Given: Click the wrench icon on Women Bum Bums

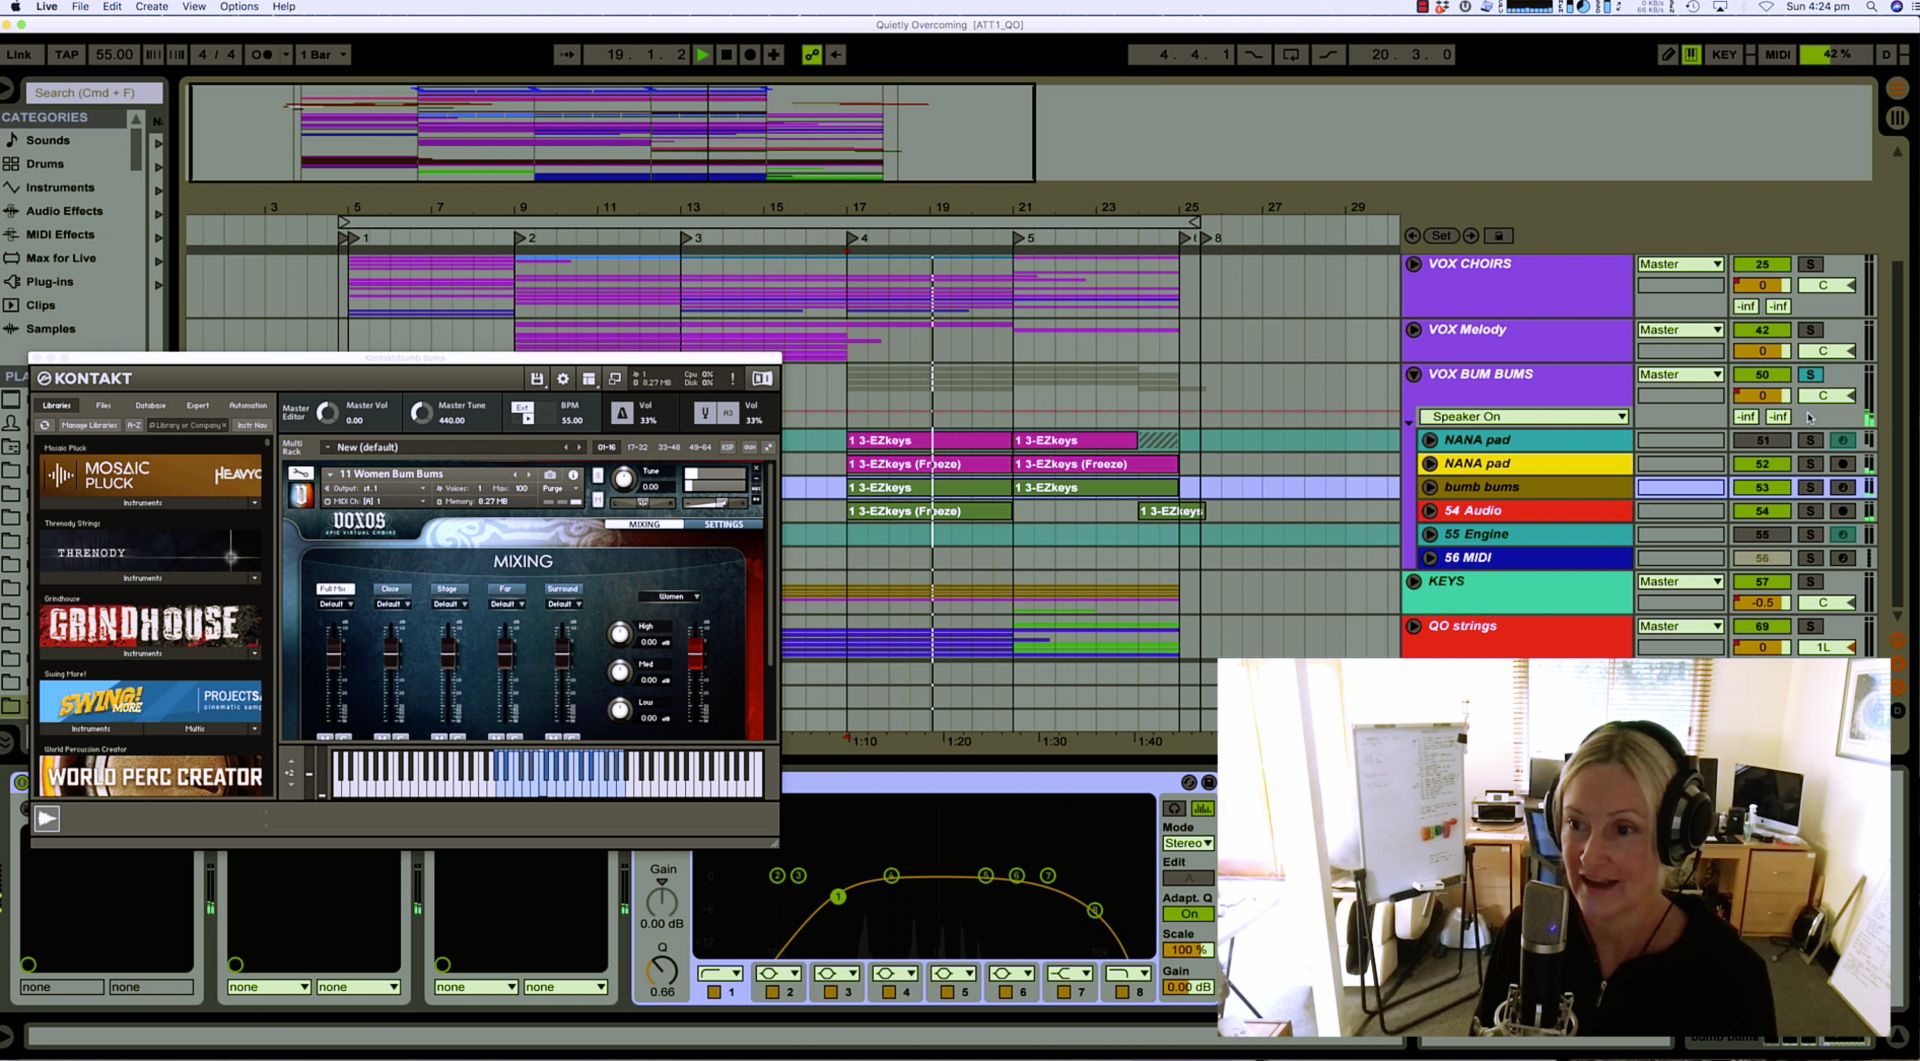Looking at the screenshot, I should point(300,474).
